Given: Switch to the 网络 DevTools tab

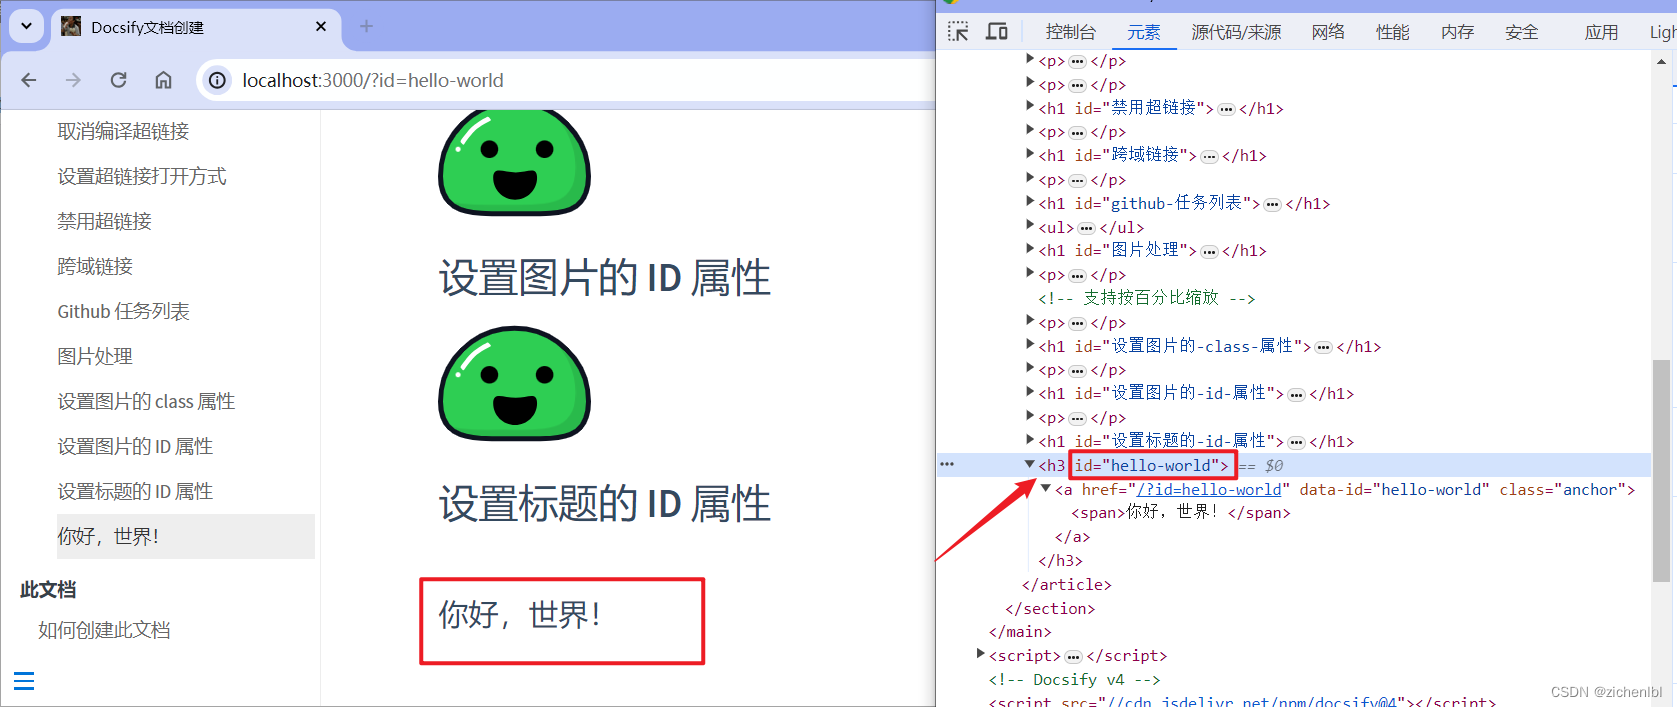Looking at the screenshot, I should [x=1328, y=32].
